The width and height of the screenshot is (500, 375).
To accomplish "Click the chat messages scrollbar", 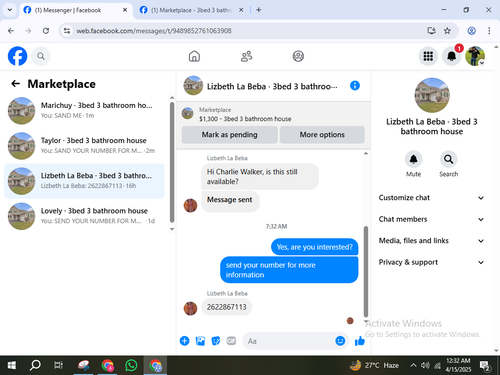I will click(x=366, y=271).
